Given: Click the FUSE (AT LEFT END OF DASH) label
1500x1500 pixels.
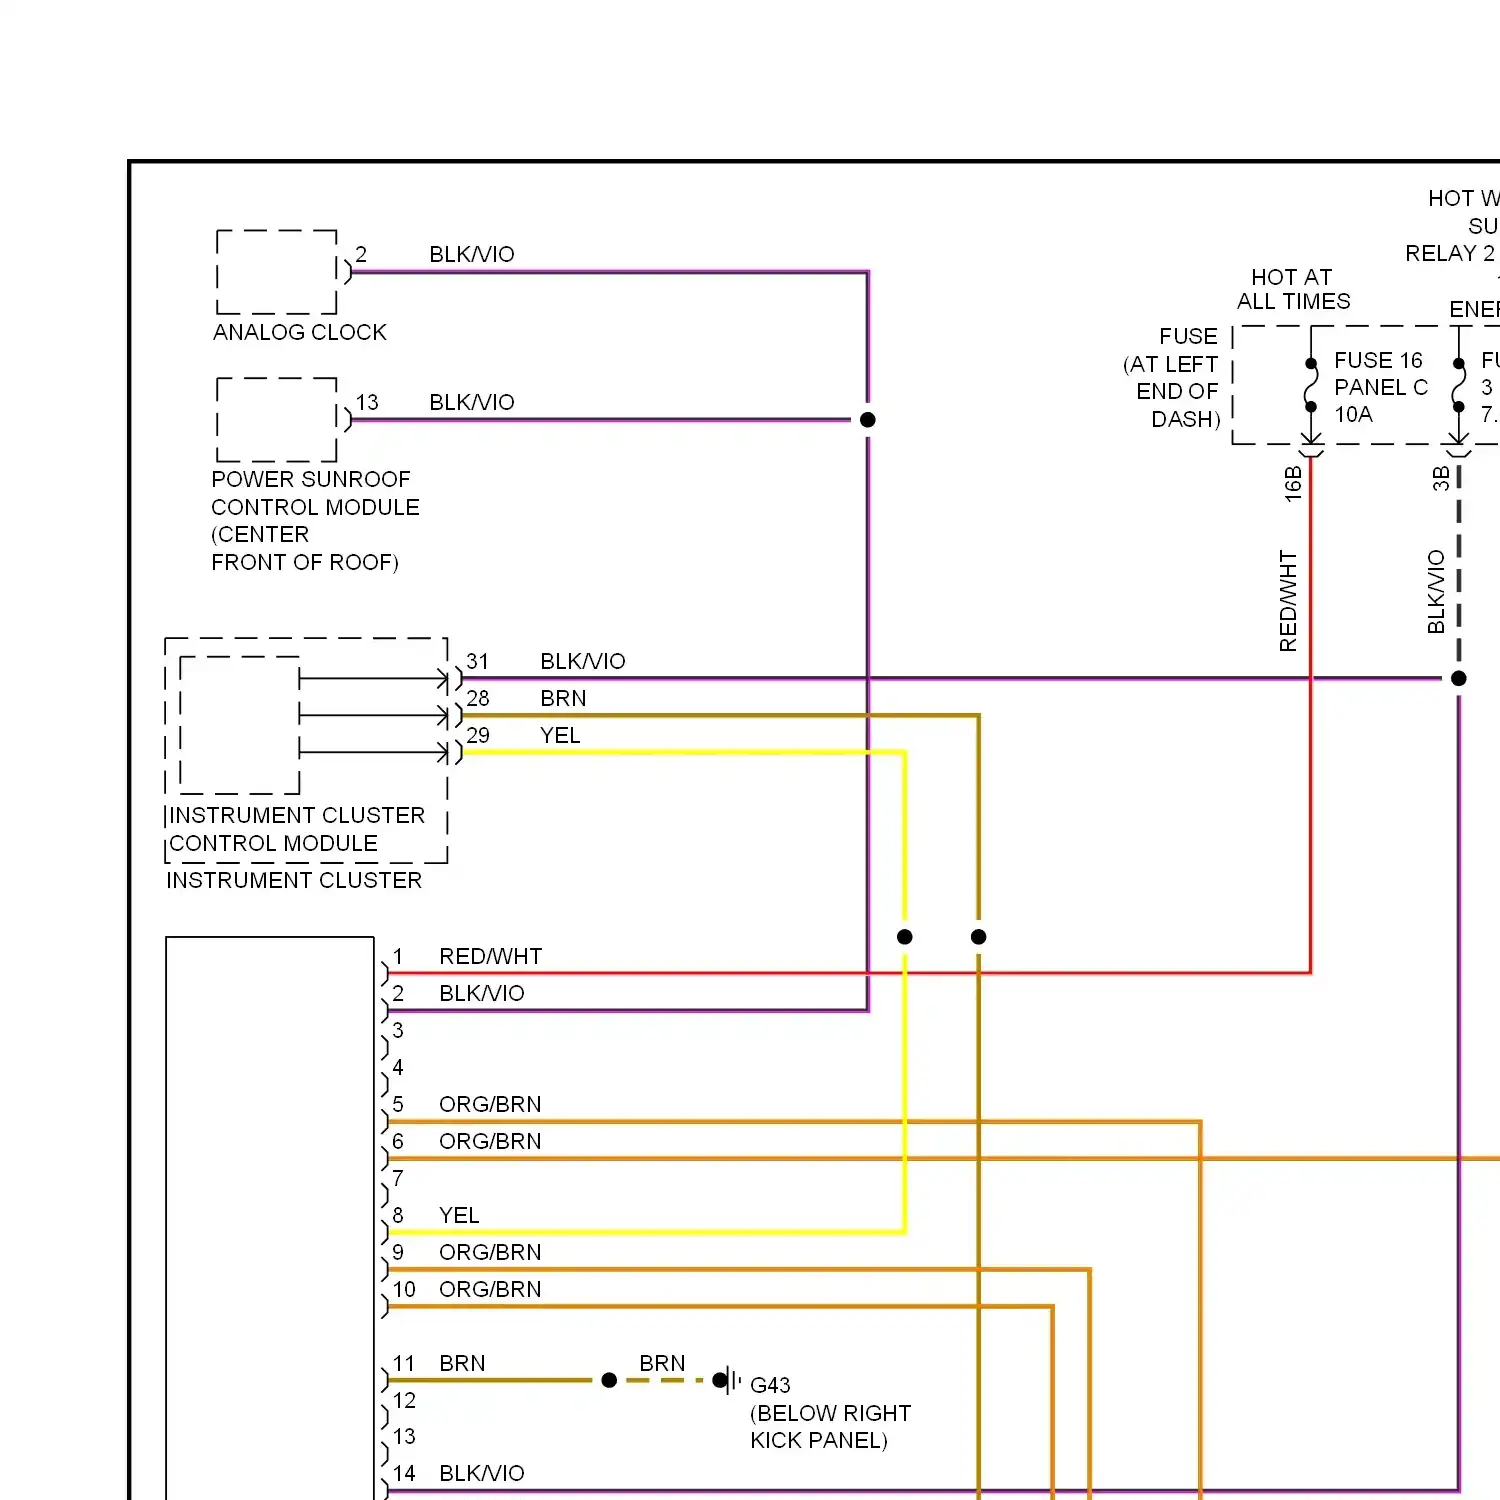Looking at the screenshot, I should (x=1171, y=378).
